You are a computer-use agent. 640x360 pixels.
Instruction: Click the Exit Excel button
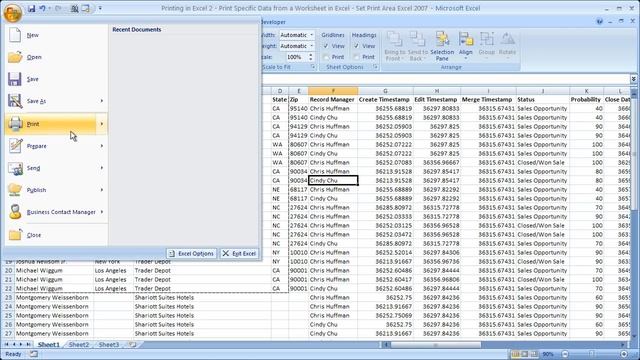tap(239, 253)
